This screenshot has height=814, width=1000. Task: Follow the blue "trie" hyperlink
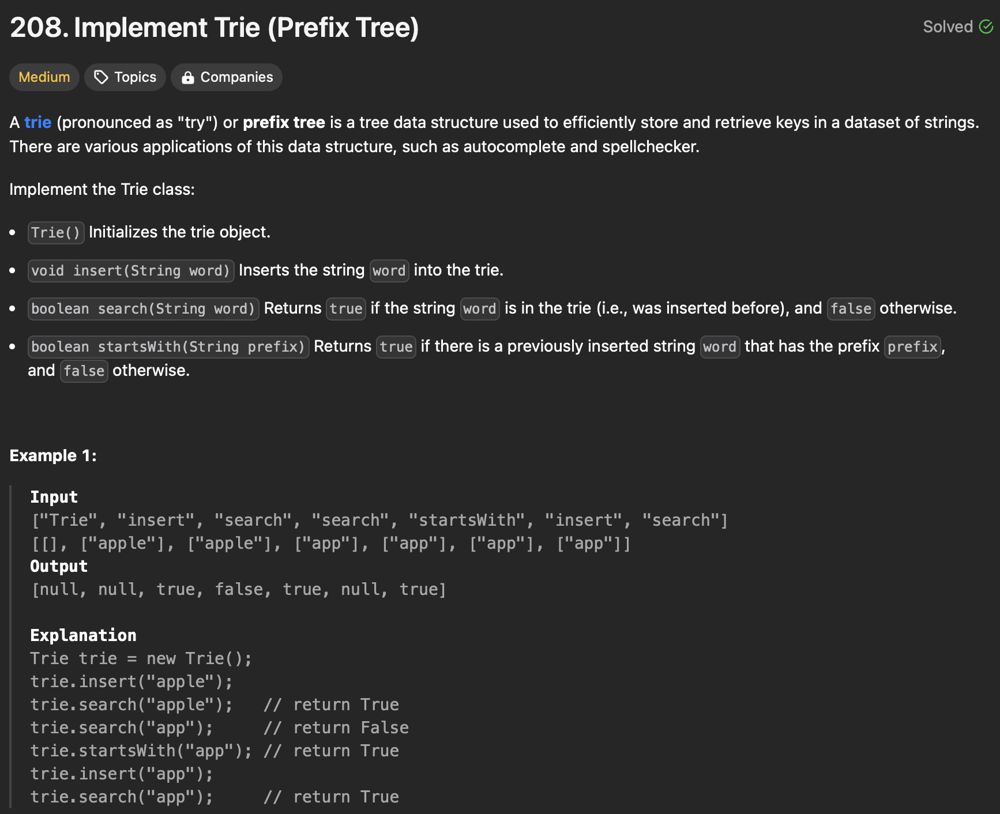pos(38,122)
